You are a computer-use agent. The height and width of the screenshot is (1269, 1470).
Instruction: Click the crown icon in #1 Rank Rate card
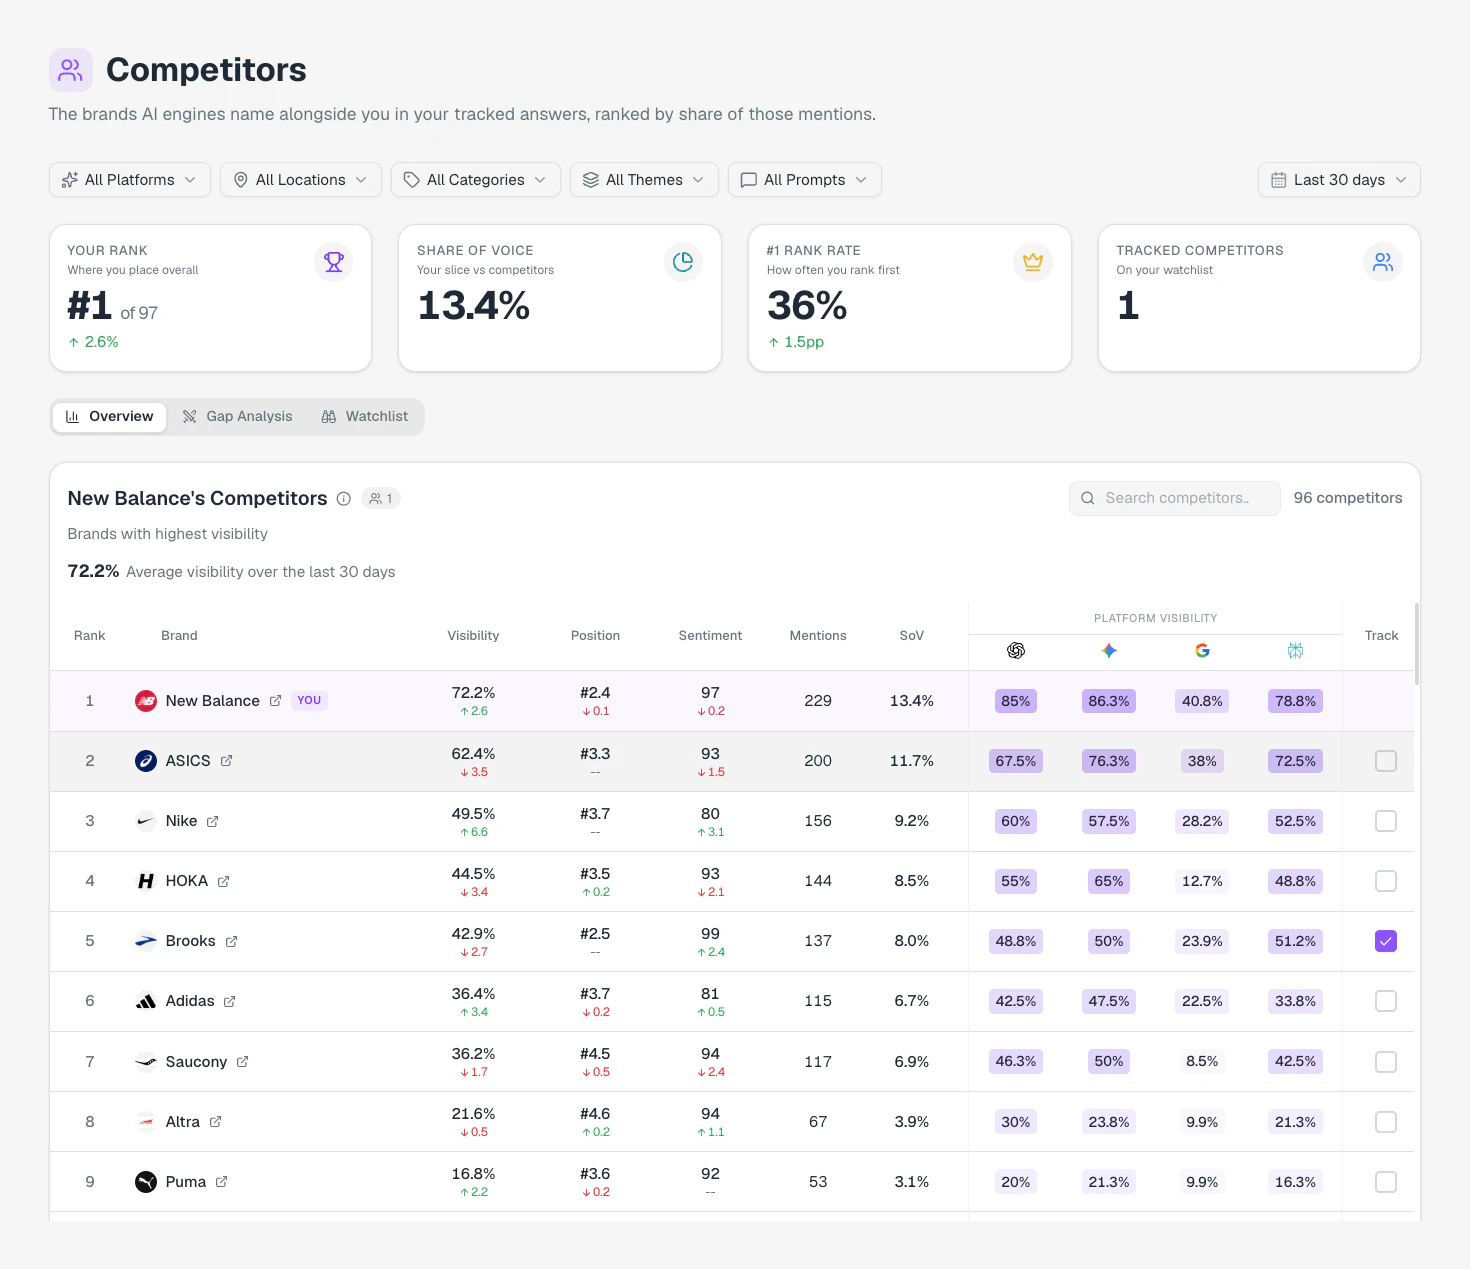coord(1033,262)
